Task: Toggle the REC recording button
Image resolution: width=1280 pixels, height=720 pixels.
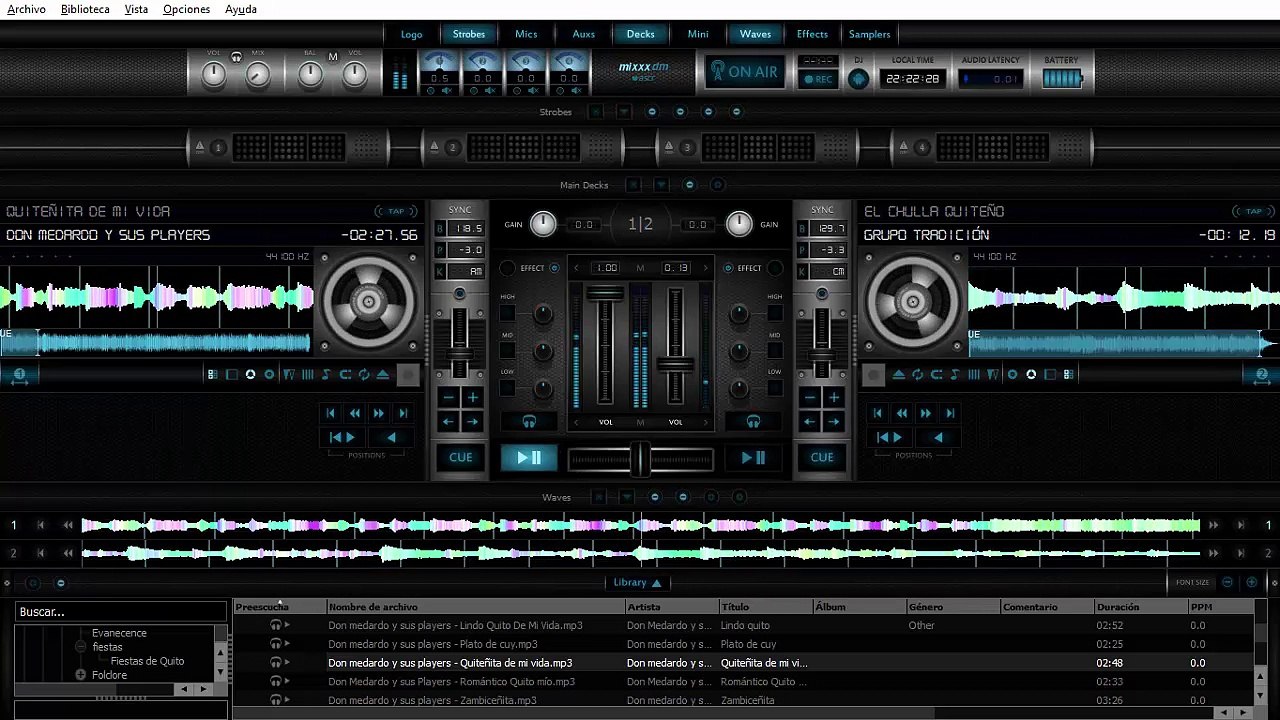Action: 817,79
